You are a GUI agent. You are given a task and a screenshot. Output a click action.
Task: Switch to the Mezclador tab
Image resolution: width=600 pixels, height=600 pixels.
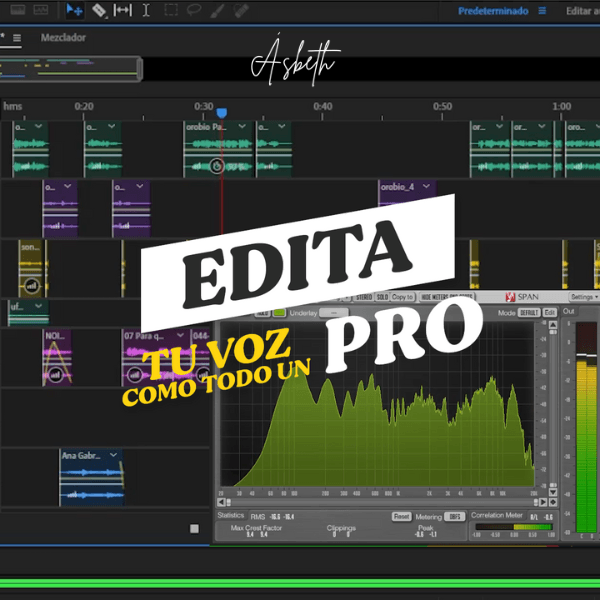tap(63, 38)
